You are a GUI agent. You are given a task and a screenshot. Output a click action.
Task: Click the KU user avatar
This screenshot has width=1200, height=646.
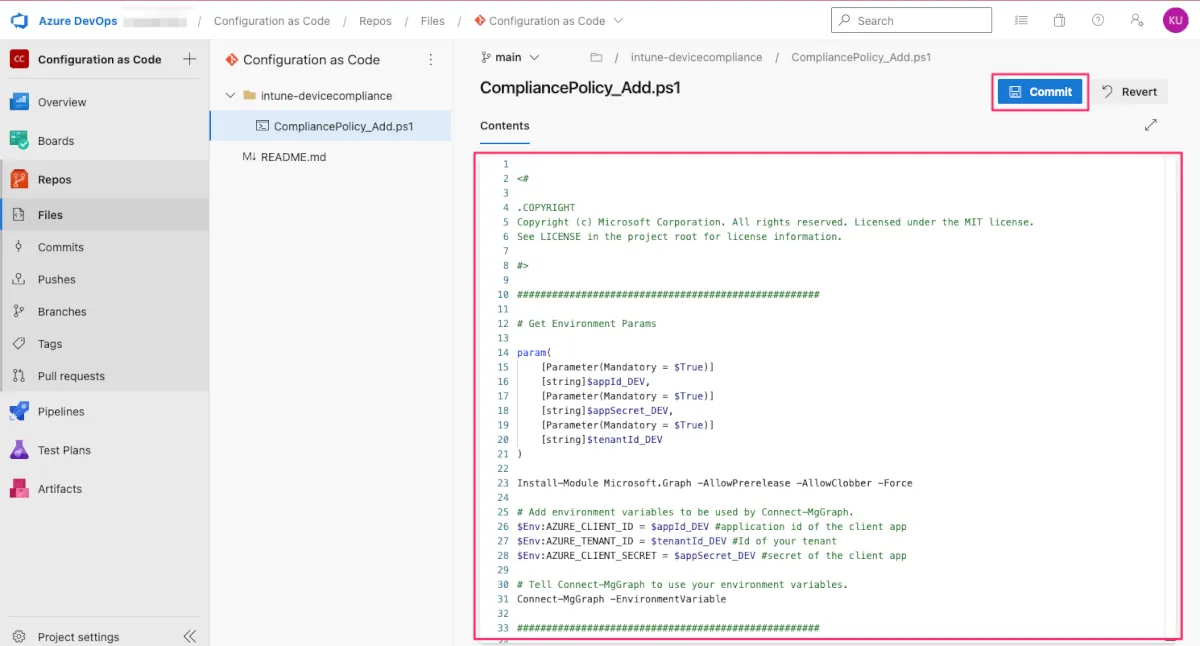tap(1175, 20)
